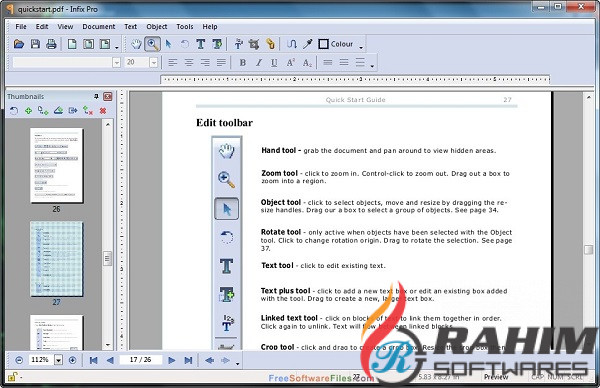
Task: Select the Hand tool in the toolbar
Action: coord(136,44)
